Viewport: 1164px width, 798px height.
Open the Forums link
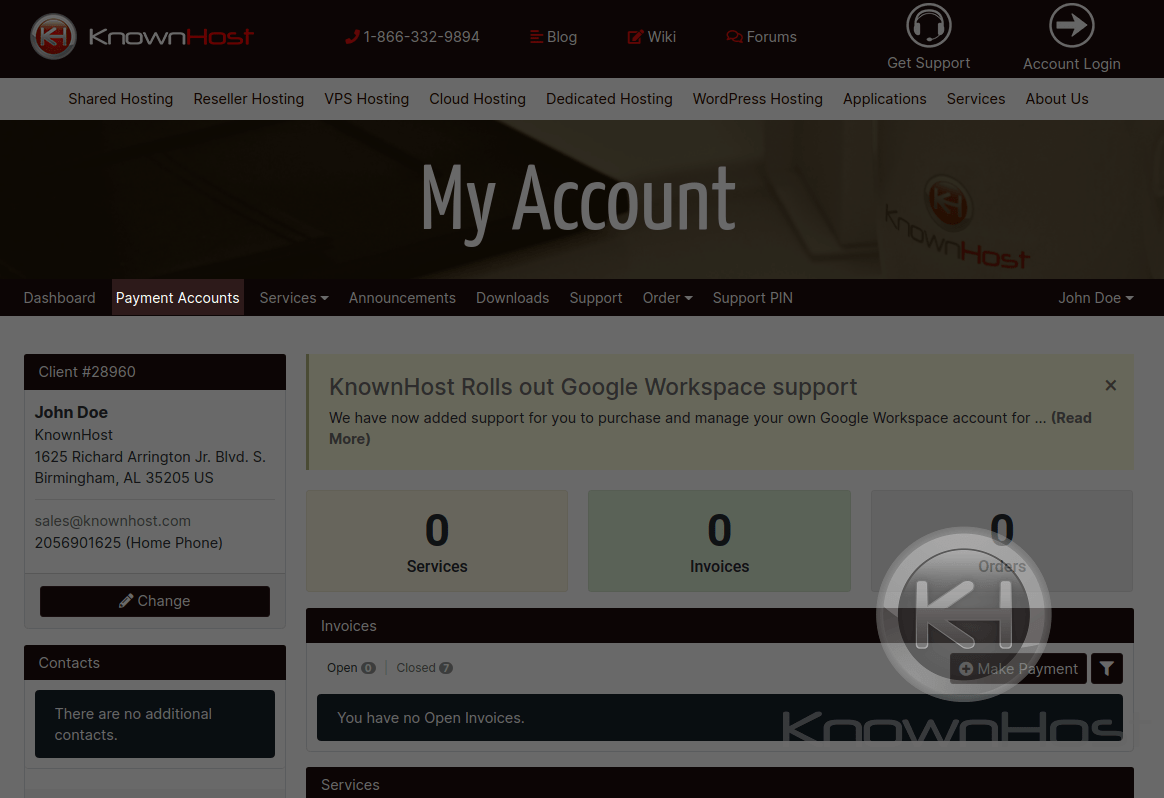(761, 37)
